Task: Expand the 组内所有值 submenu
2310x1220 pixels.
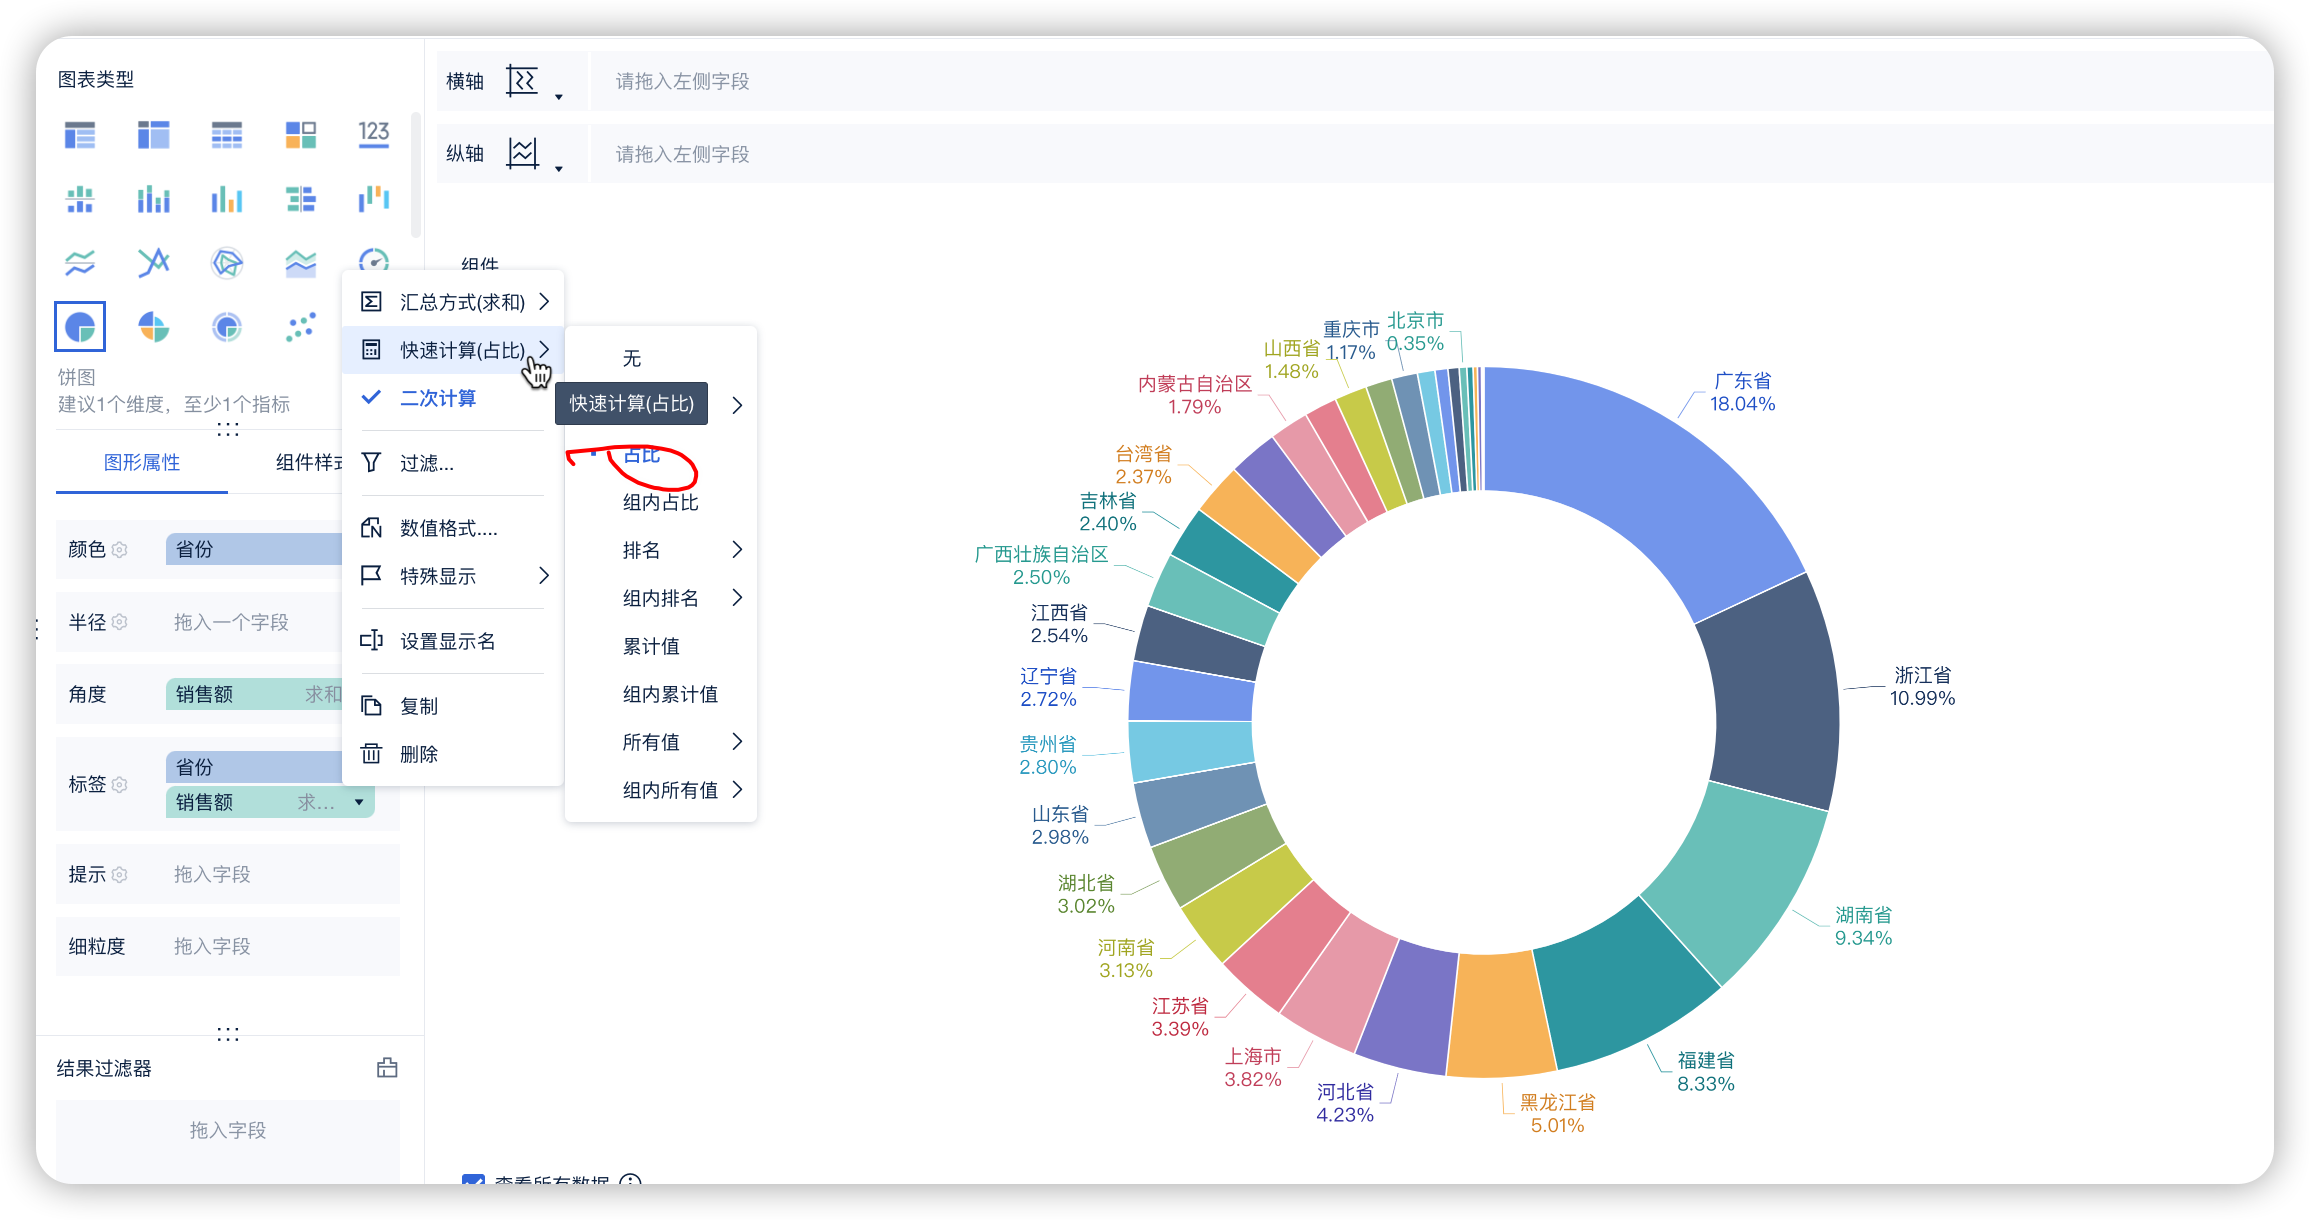Action: tap(661, 790)
